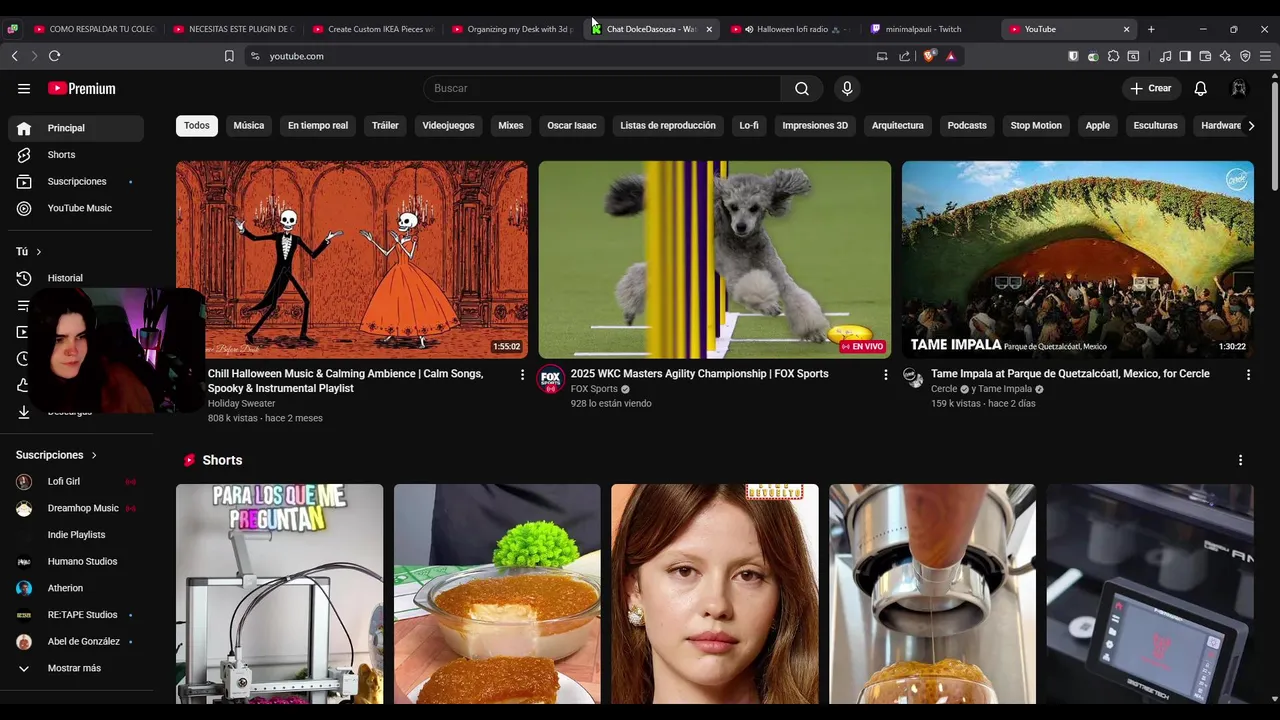Image resolution: width=1280 pixels, height=720 pixels.
Task: Open the browser main menu
Action: (x=1265, y=56)
